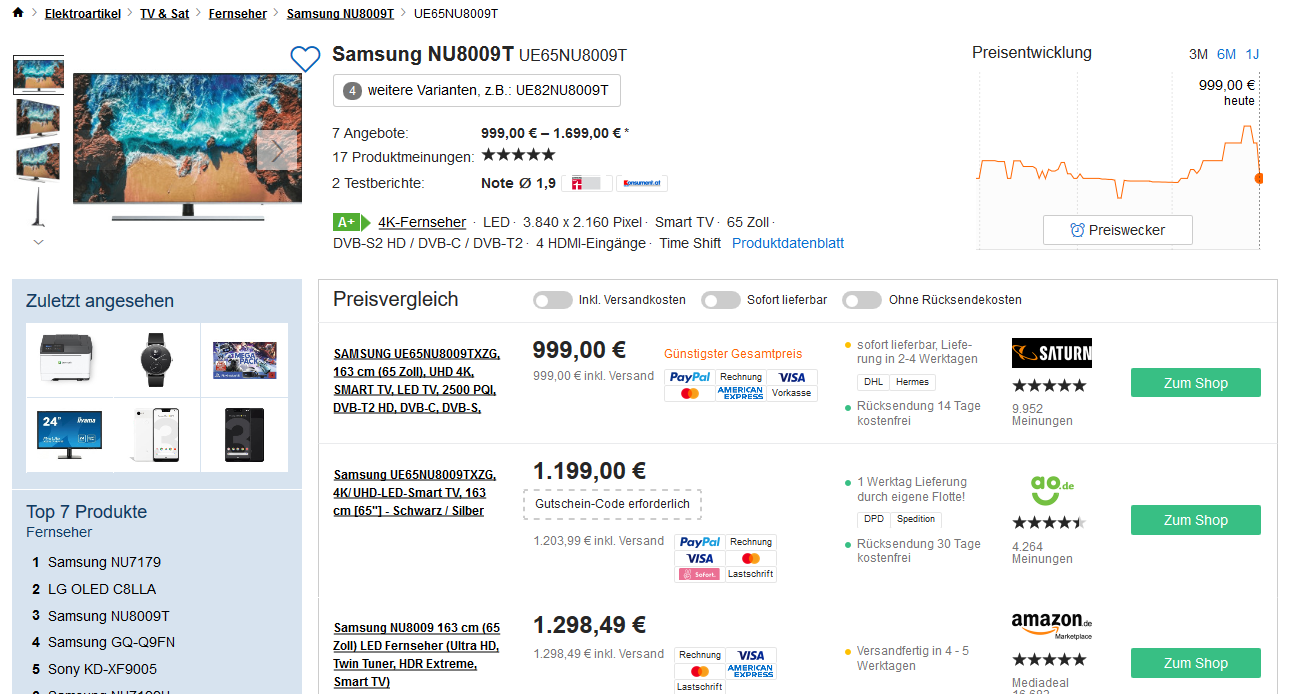The image size is (1297, 694).
Task: Click the Amazon Marketplace logo
Action: [1051, 625]
